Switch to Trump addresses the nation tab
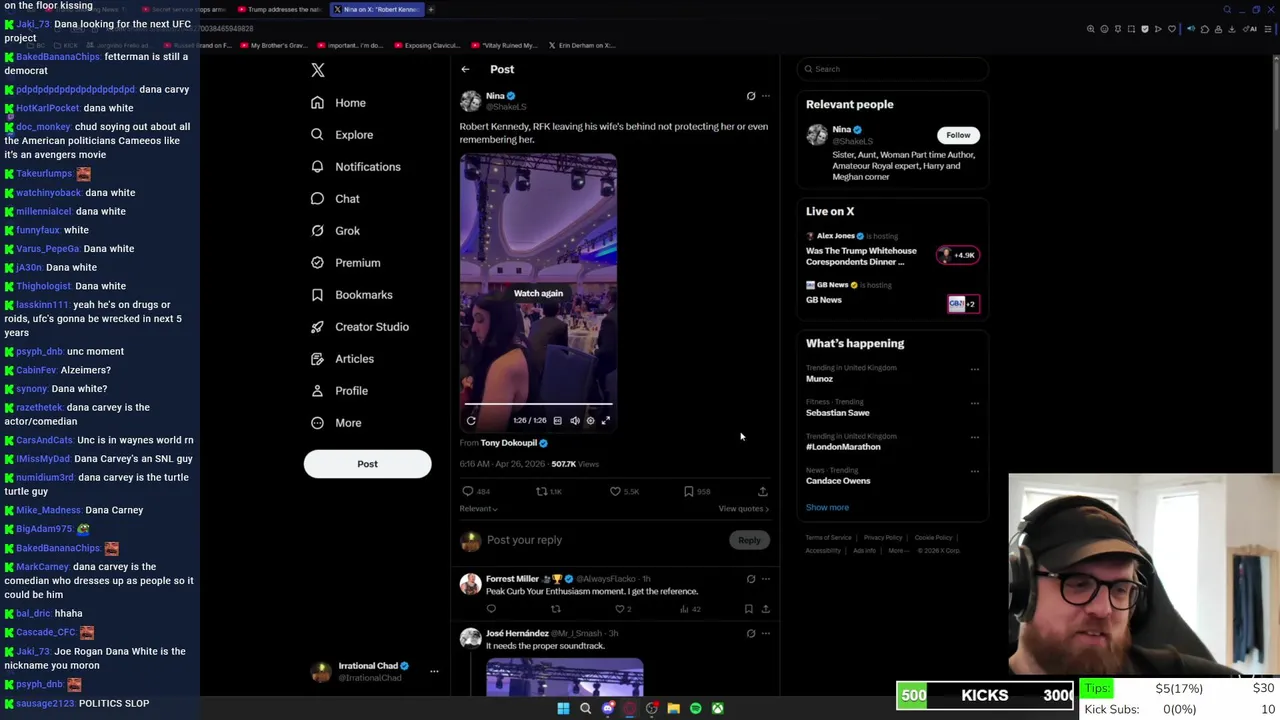The height and width of the screenshot is (720, 1280). 280,9
